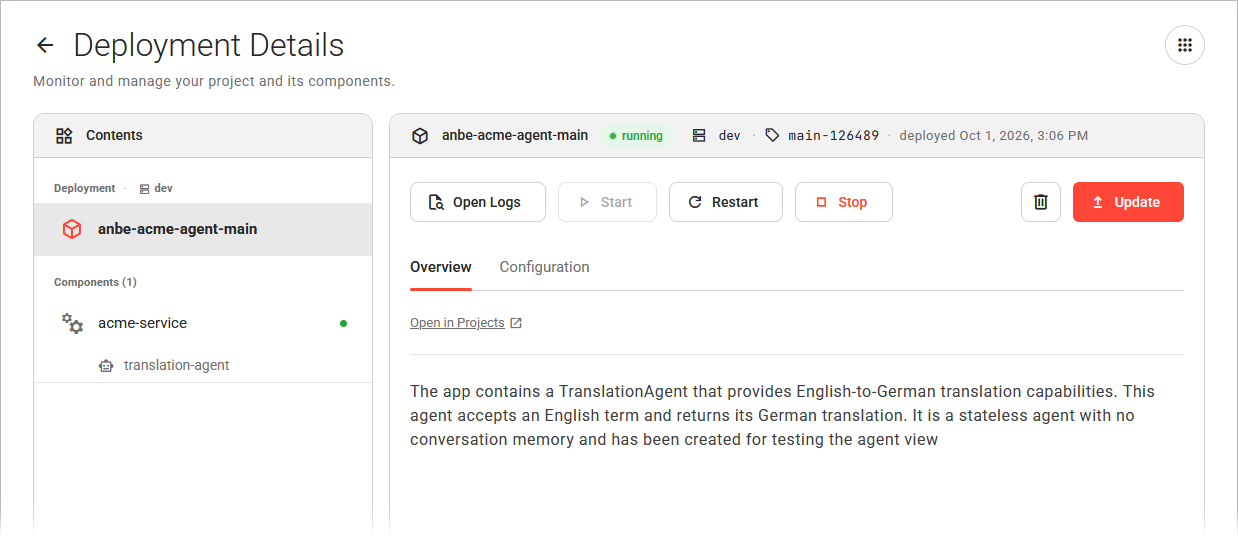
Task: Click the running status badge
Action: tap(637, 135)
